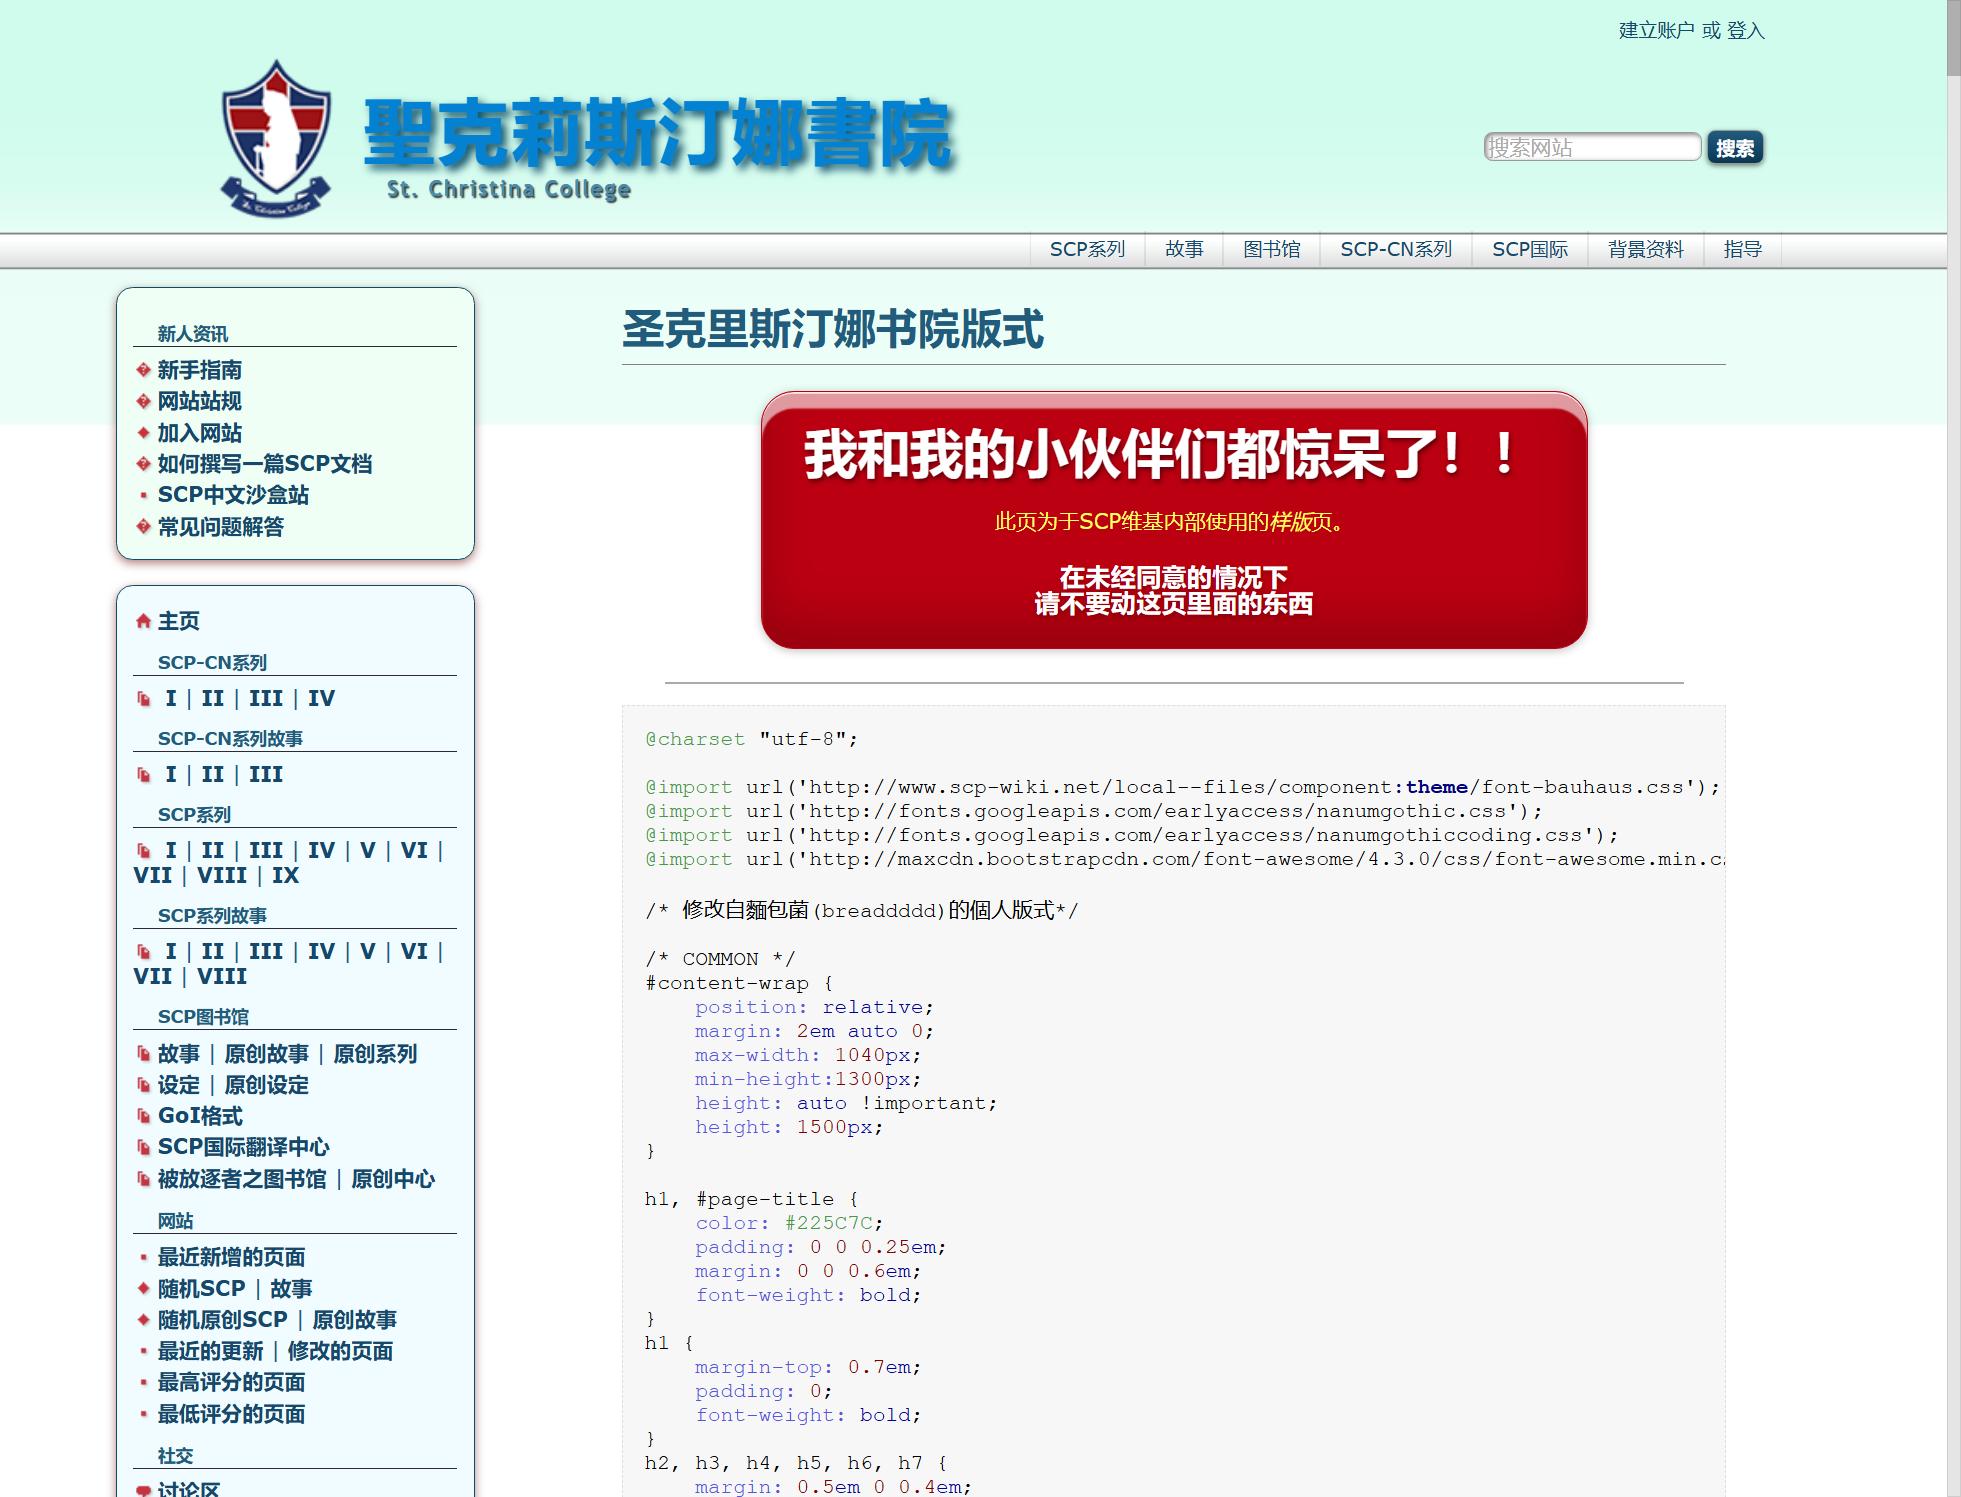Image resolution: width=1961 pixels, height=1497 pixels.
Task: Click the red icon beside 讨论区
Action: 143,1489
